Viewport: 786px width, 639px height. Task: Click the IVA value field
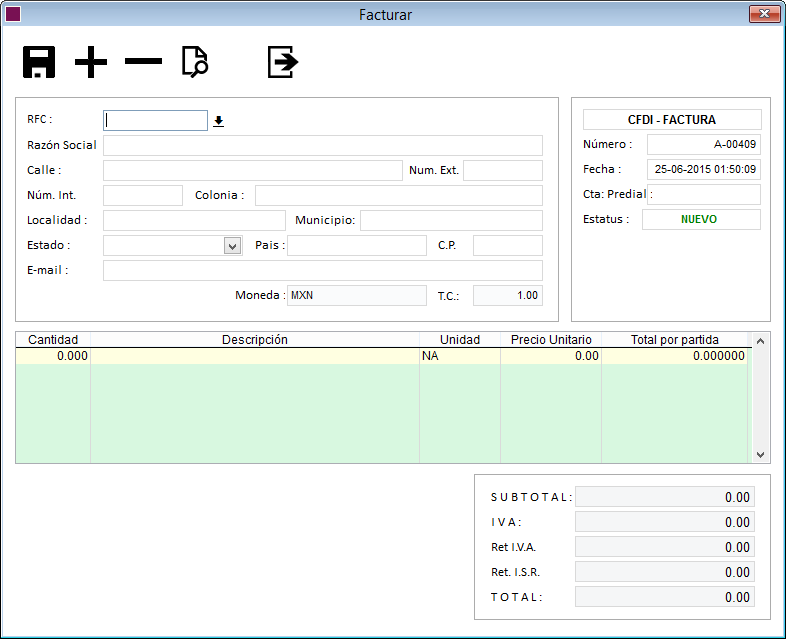pyautogui.click(x=665, y=522)
